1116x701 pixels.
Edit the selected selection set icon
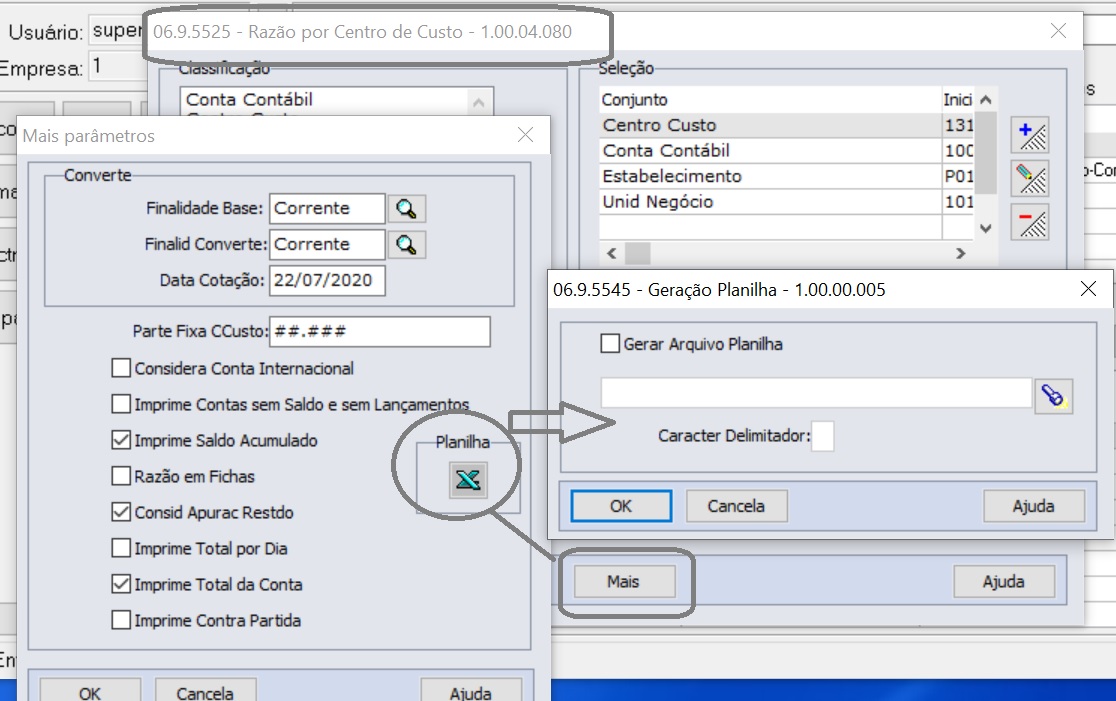pos(1030,179)
